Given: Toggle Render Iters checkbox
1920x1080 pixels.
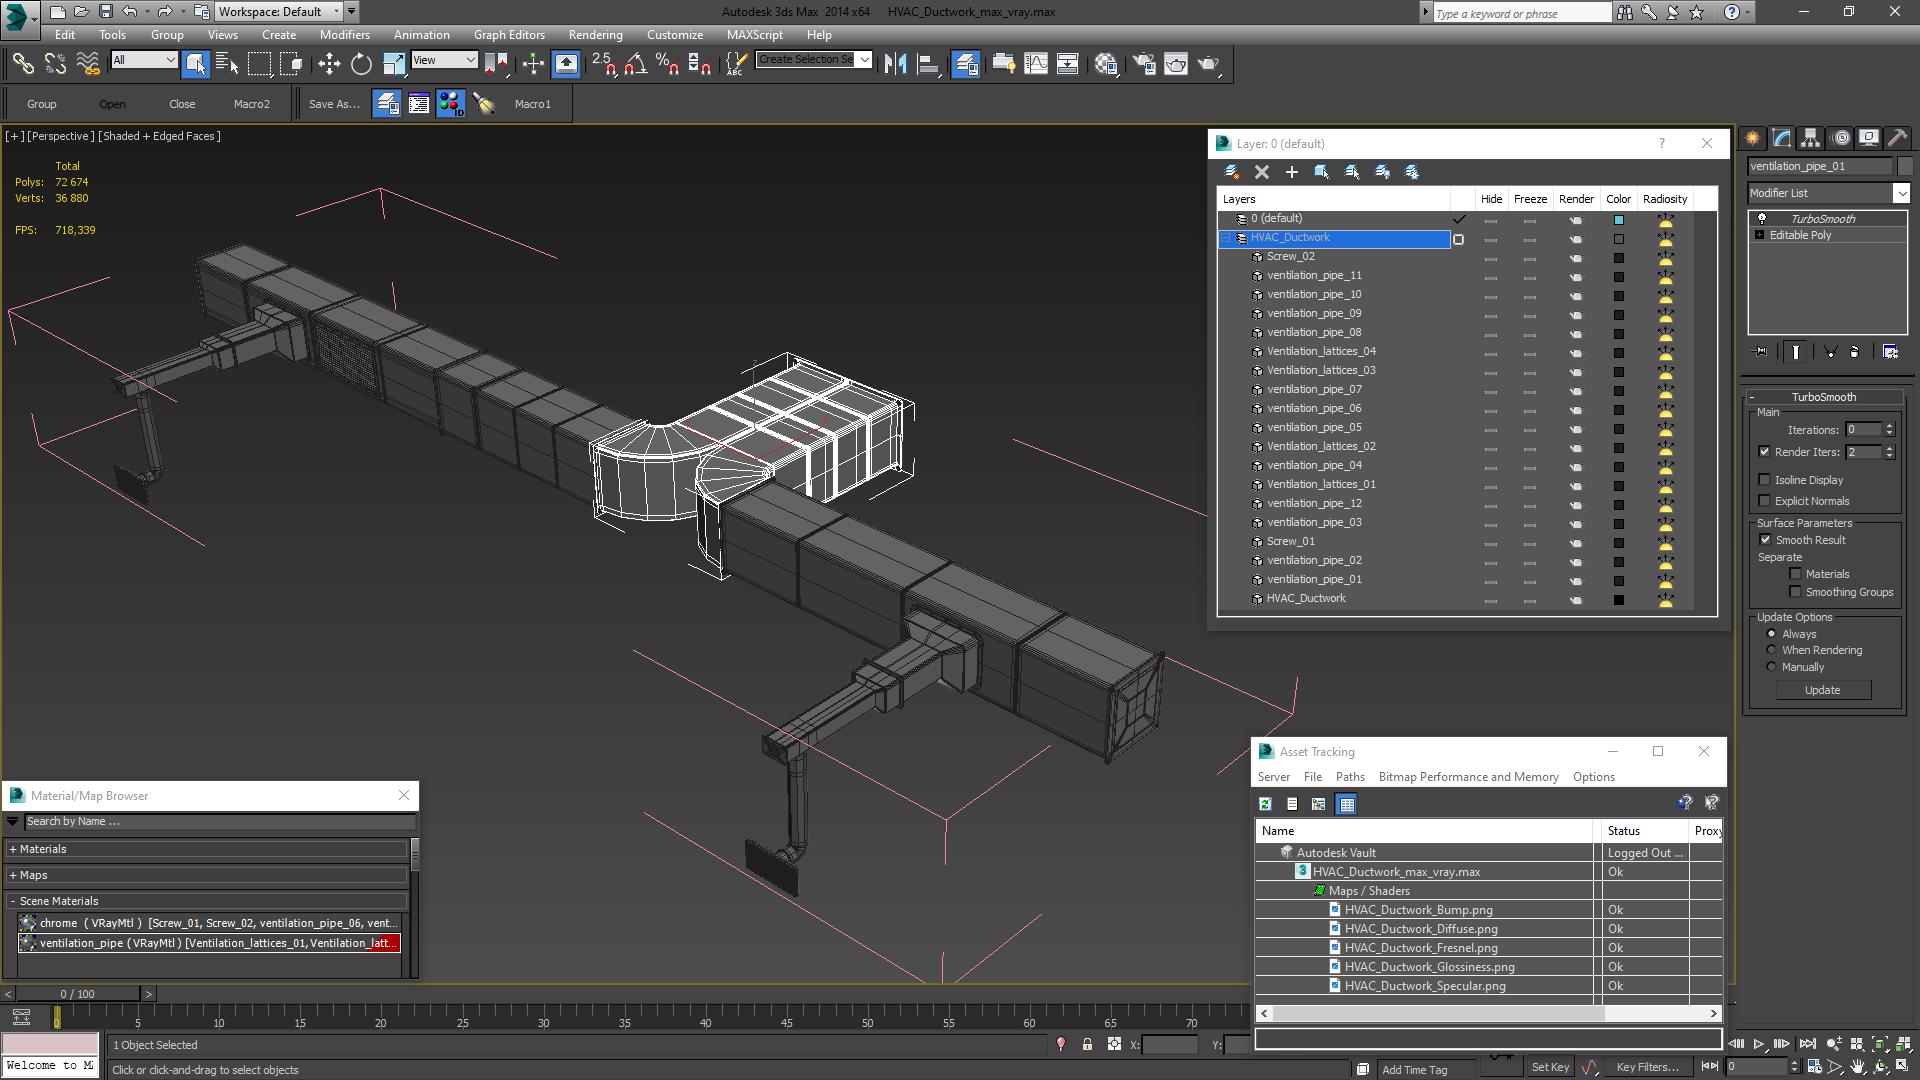Looking at the screenshot, I should (1765, 452).
